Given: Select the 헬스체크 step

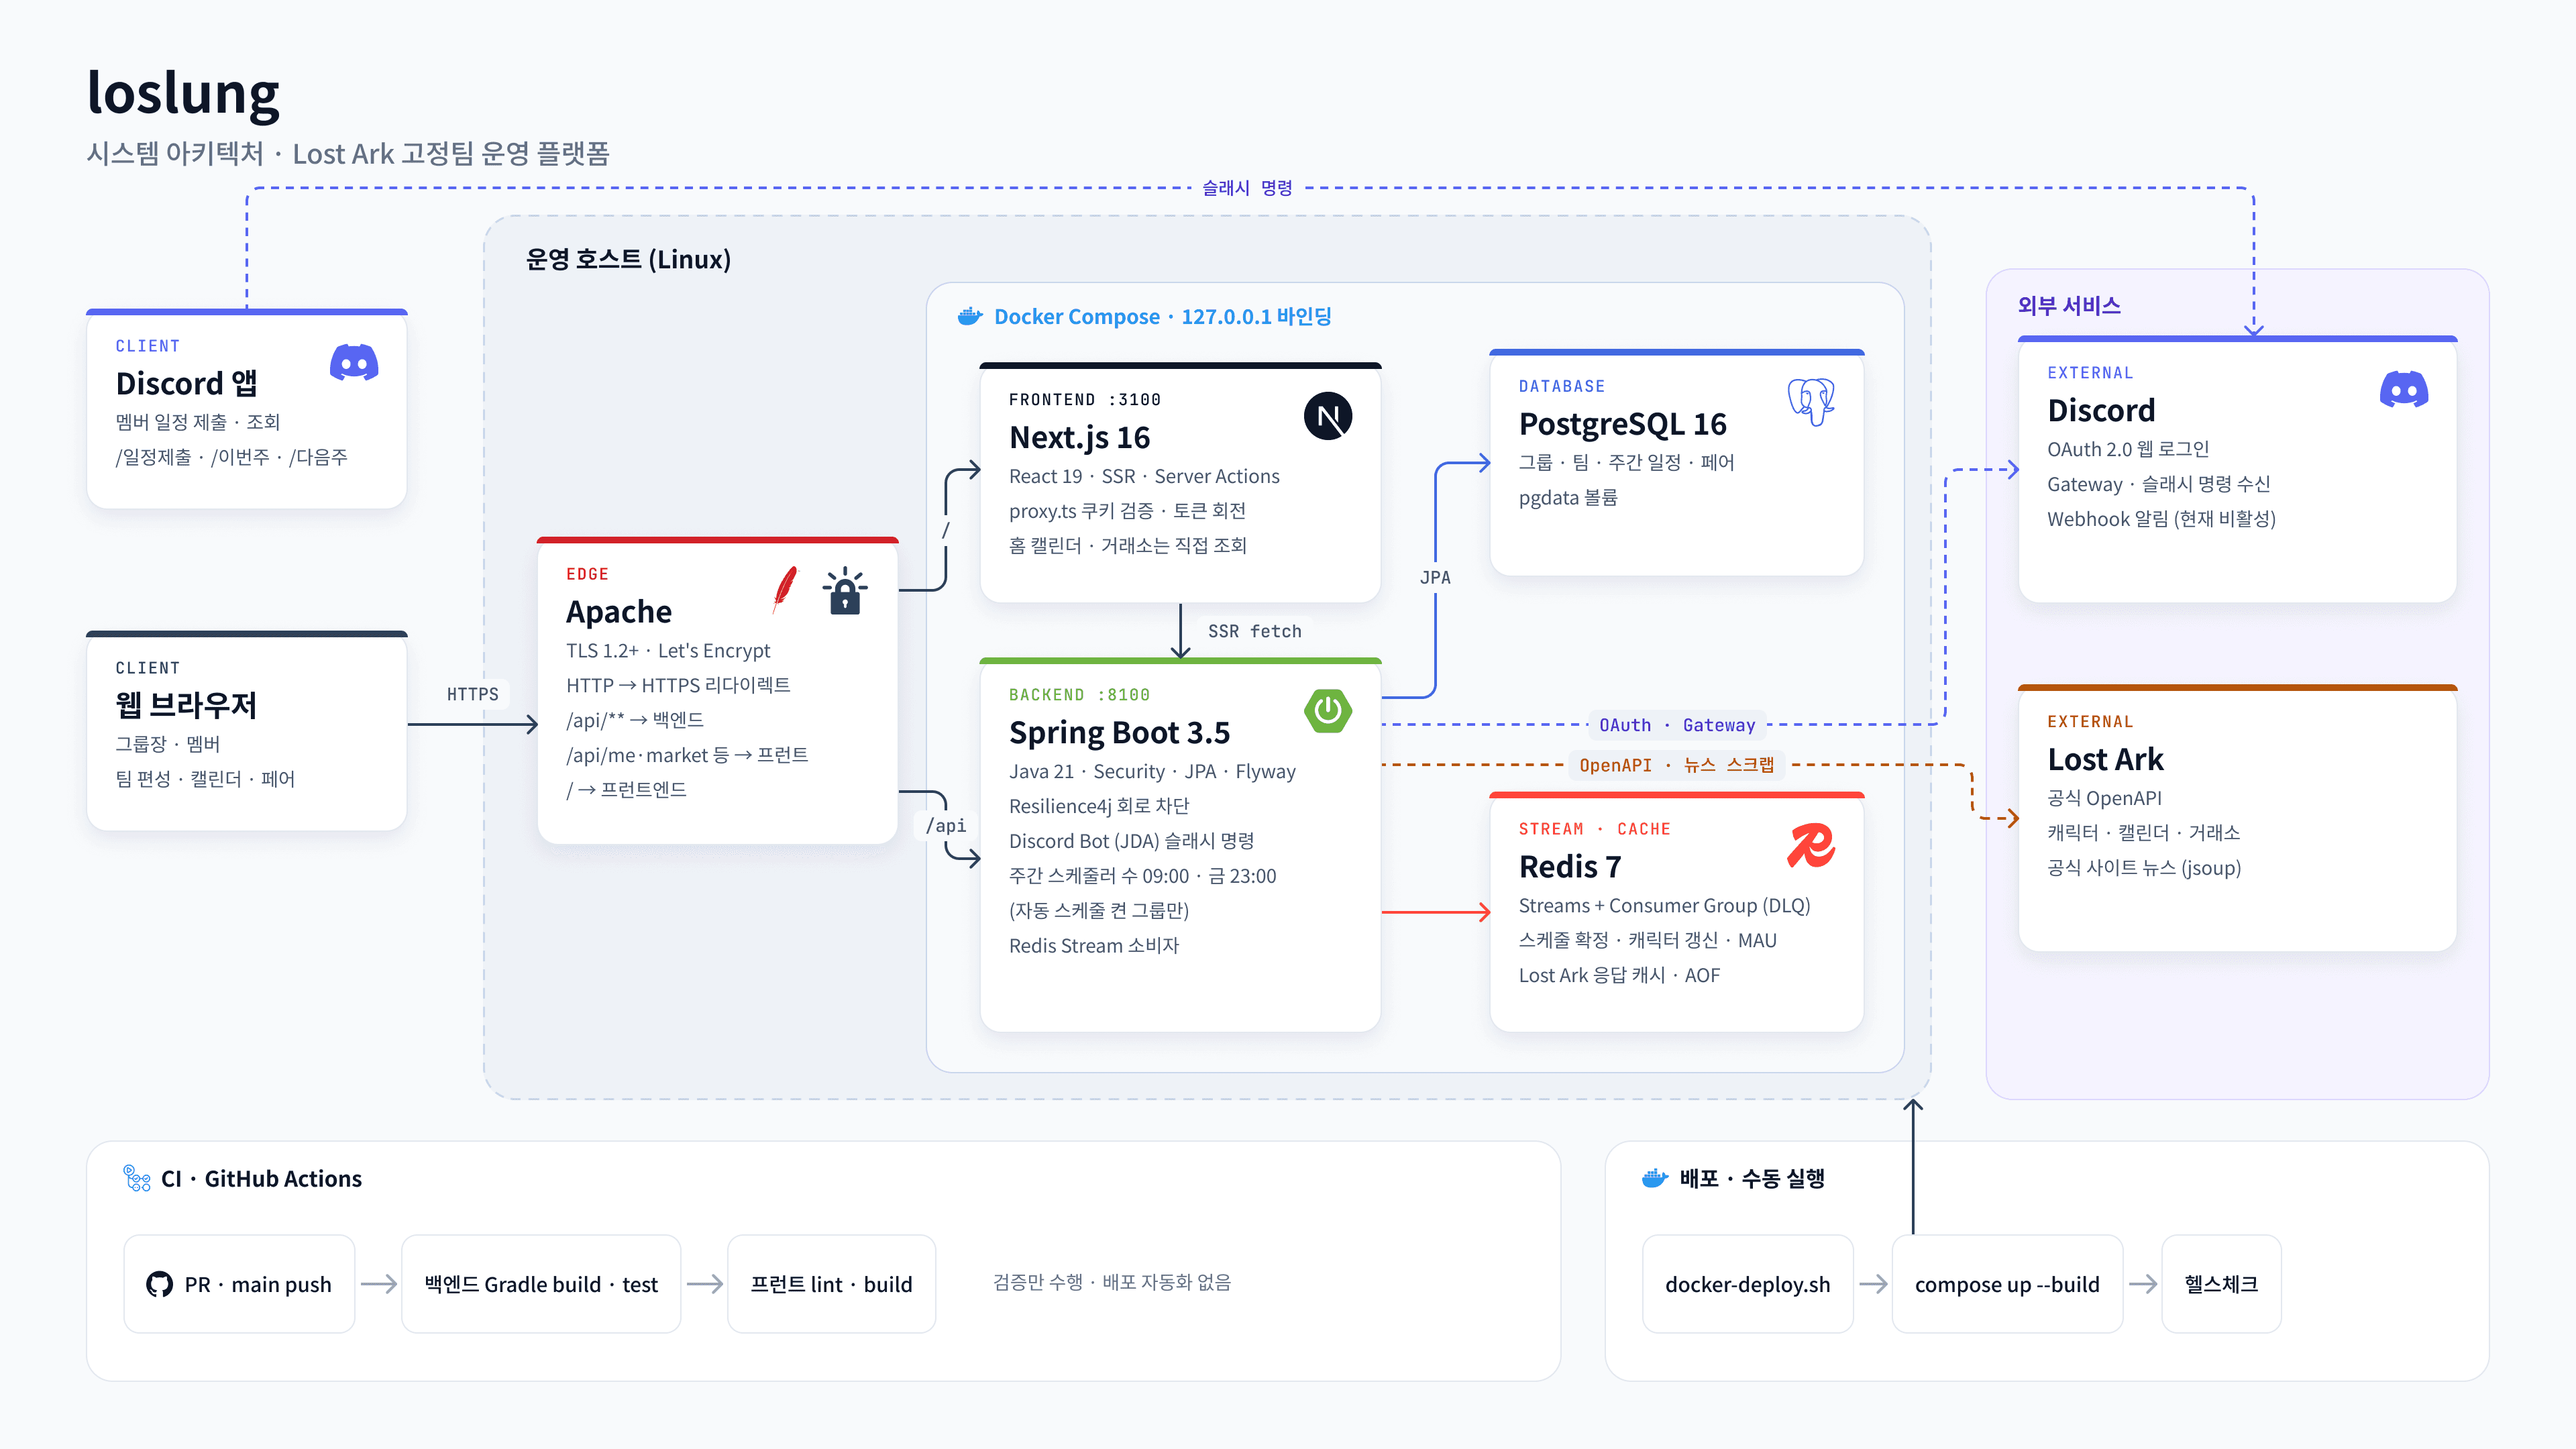Looking at the screenshot, I should click(x=2221, y=1284).
